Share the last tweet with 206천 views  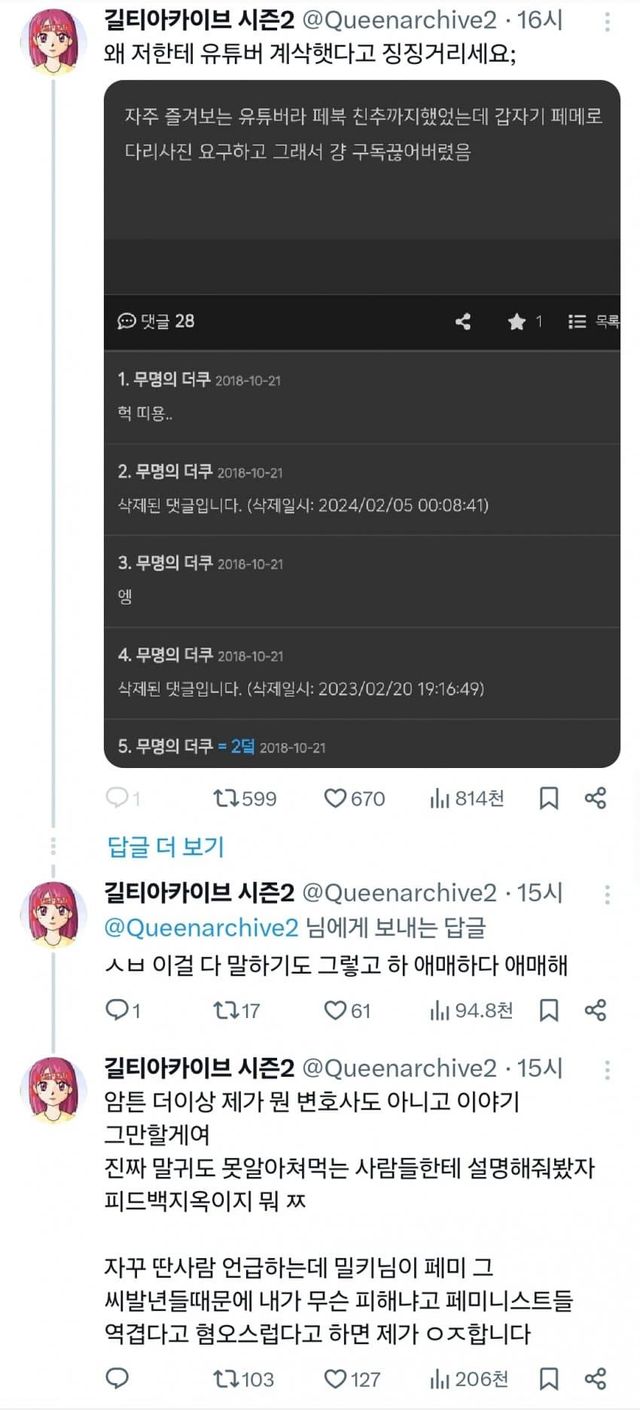pyautogui.click(x=595, y=1379)
